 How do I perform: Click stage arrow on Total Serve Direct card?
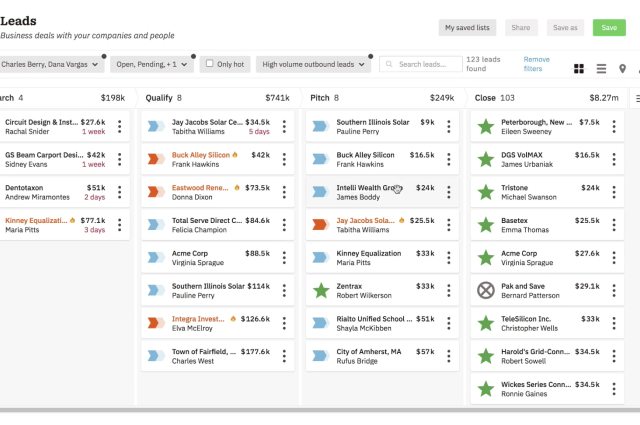pyautogui.click(x=156, y=225)
